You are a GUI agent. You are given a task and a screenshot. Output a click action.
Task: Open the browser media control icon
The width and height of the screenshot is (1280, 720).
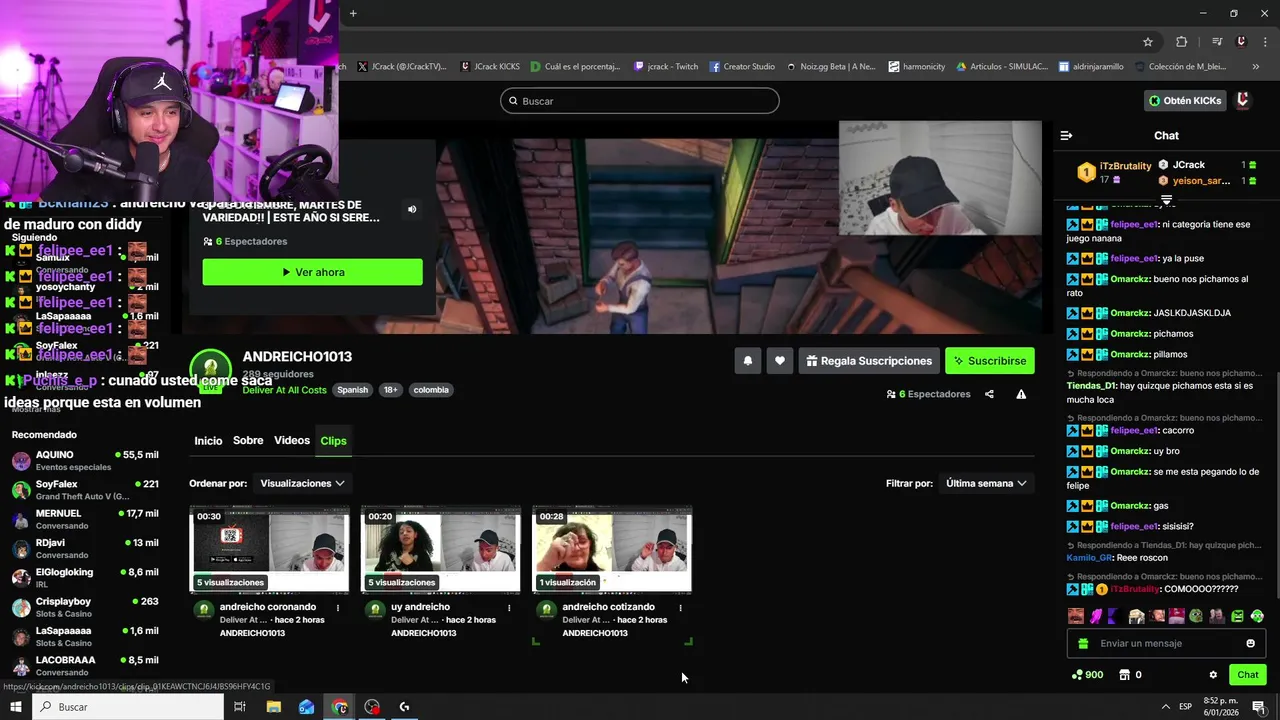[1217, 42]
